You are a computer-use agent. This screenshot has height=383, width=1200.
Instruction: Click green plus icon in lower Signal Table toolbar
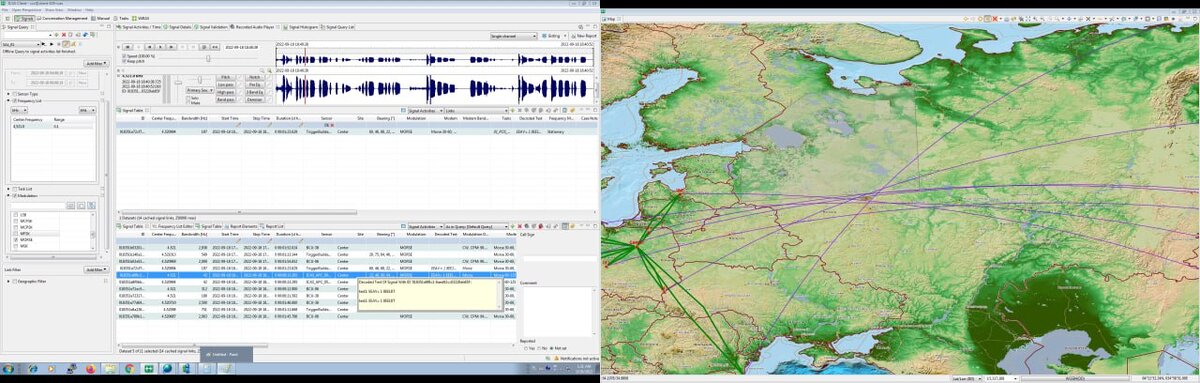[x=513, y=227]
